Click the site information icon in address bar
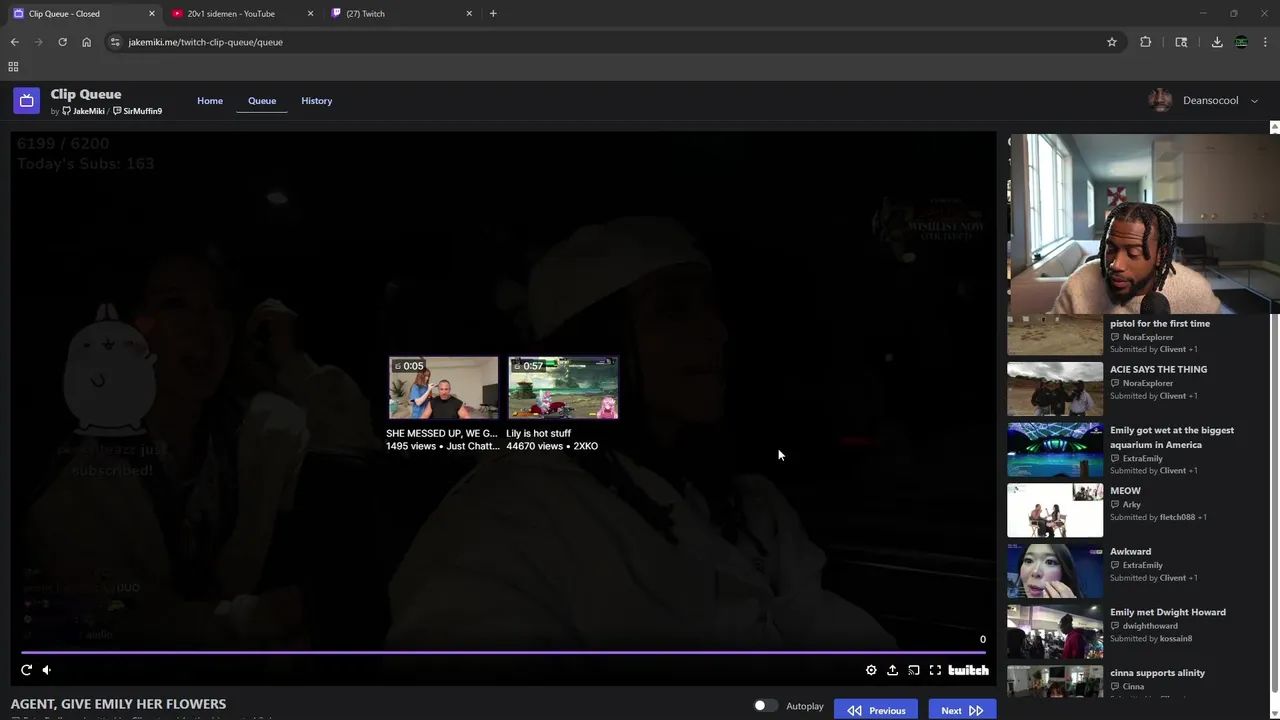 (115, 42)
